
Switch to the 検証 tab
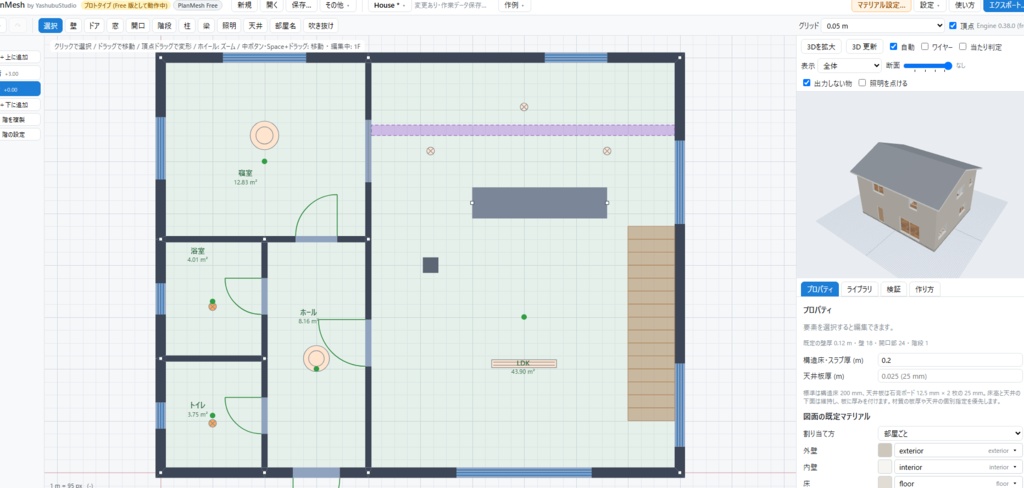click(x=893, y=289)
